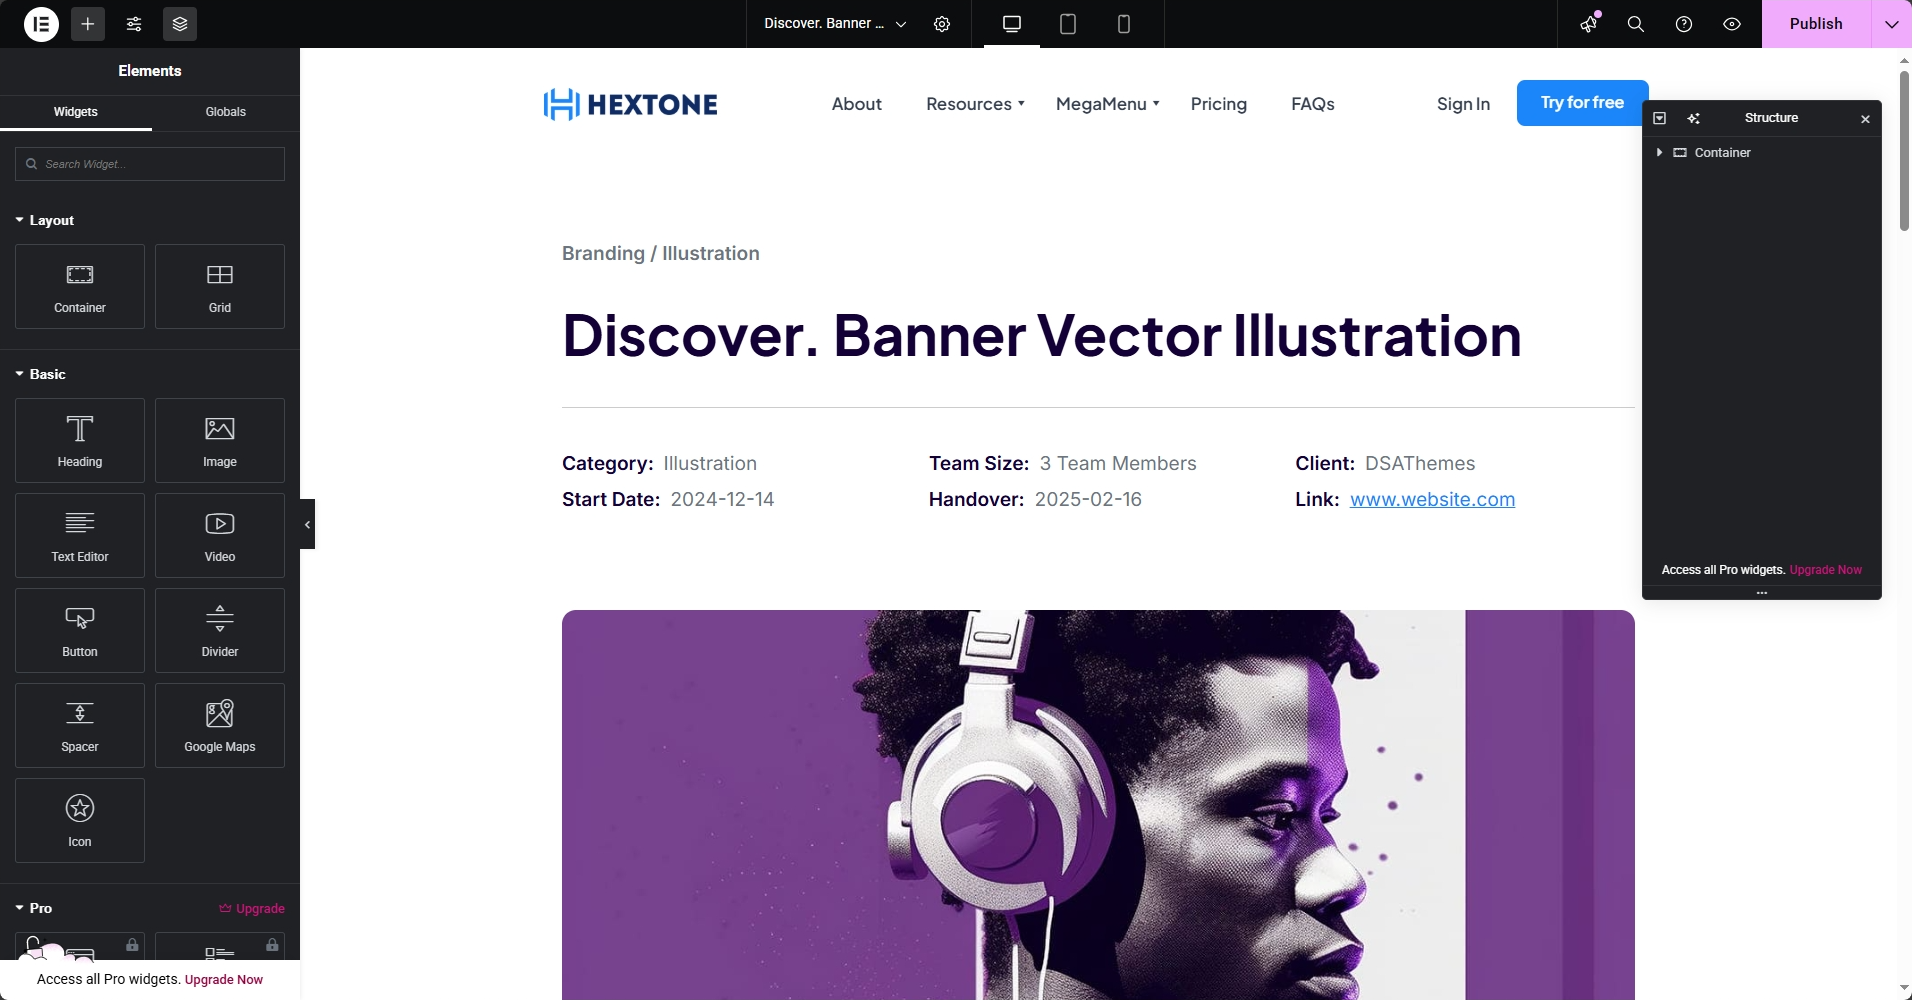Click the Publish button
The height and width of the screenshot is (1000, 1912).
click(1815, 24)
